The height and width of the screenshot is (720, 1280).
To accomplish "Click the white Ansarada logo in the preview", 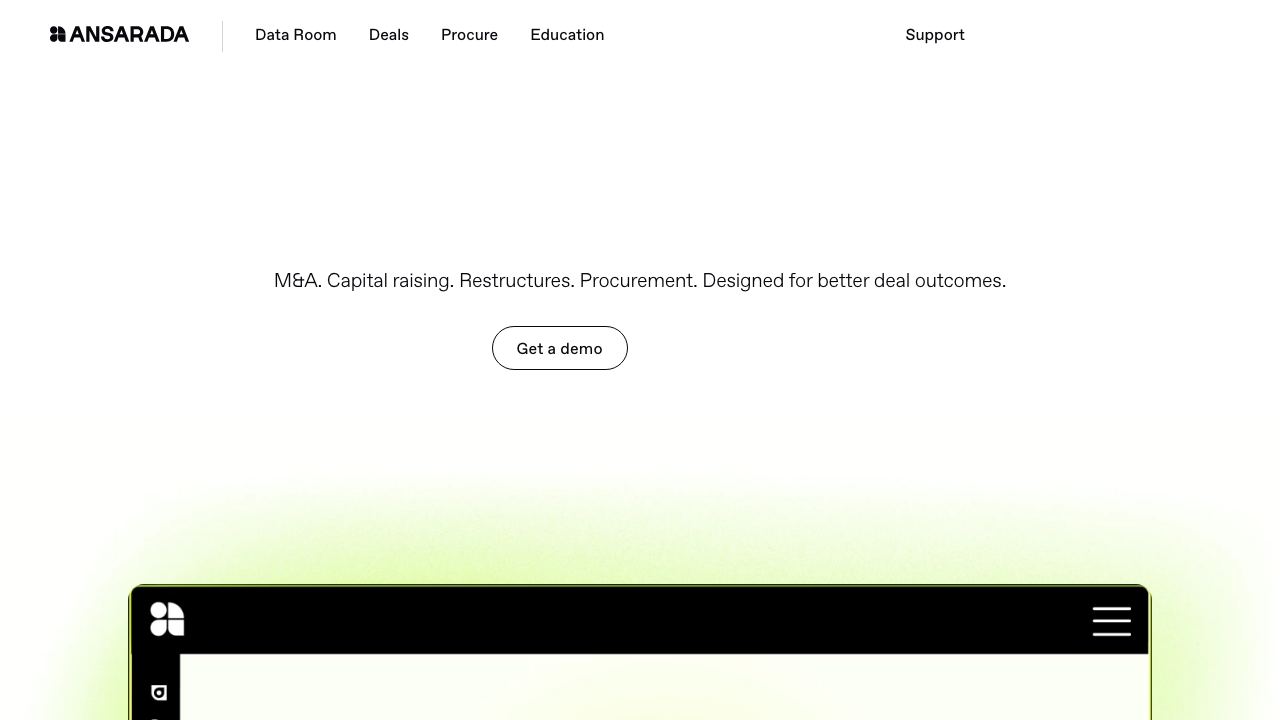I will point(167,619).
